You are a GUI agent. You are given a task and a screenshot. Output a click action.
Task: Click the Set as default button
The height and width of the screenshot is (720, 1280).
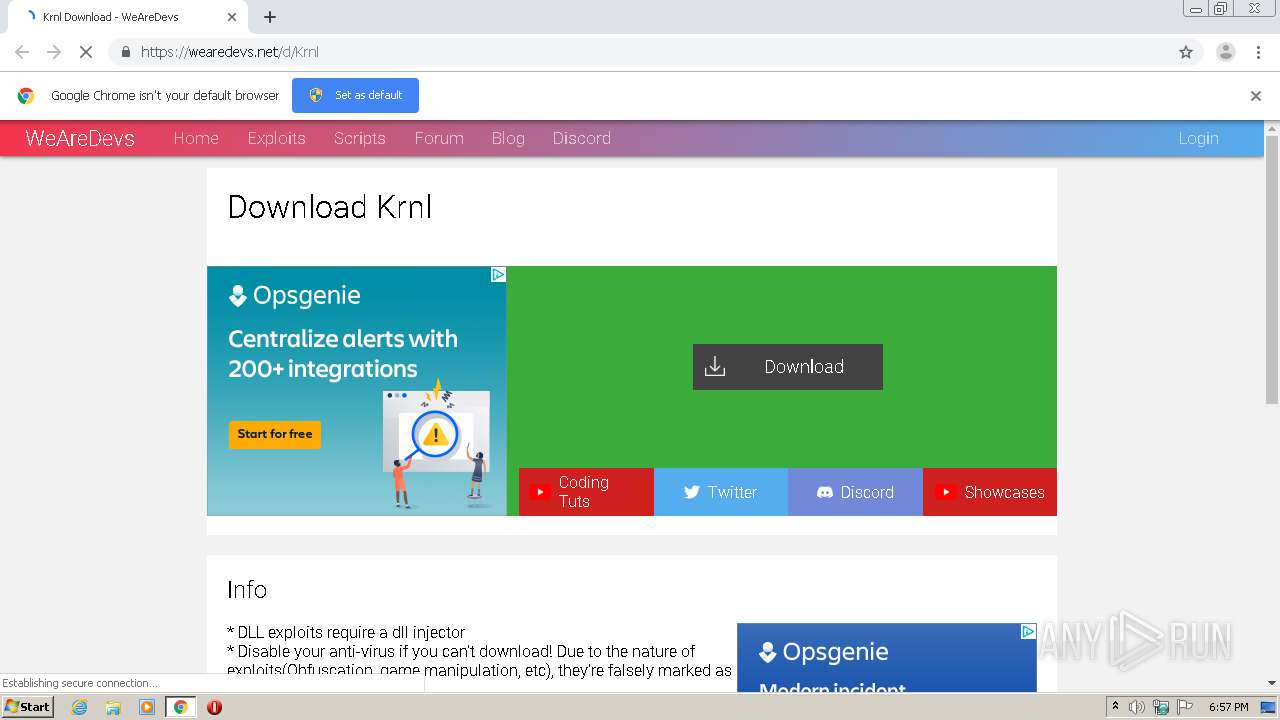(355, 96)
